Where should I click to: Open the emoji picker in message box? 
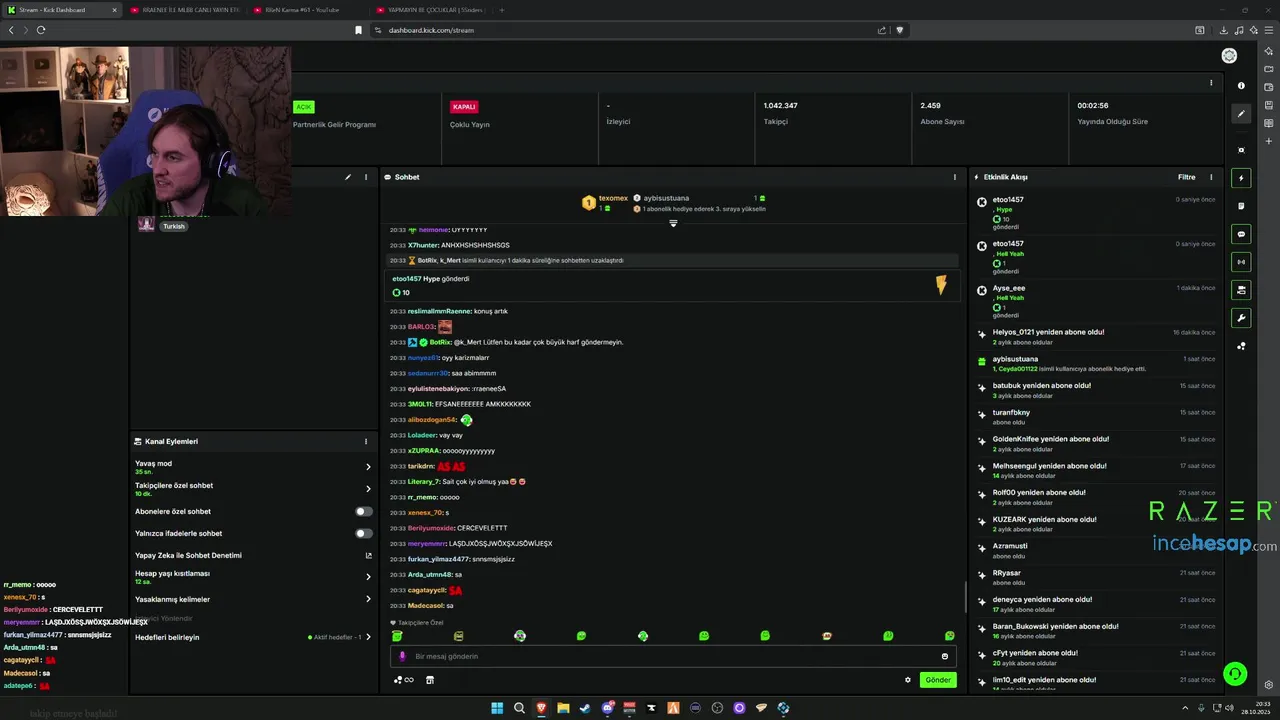click(x=944, y=656)
